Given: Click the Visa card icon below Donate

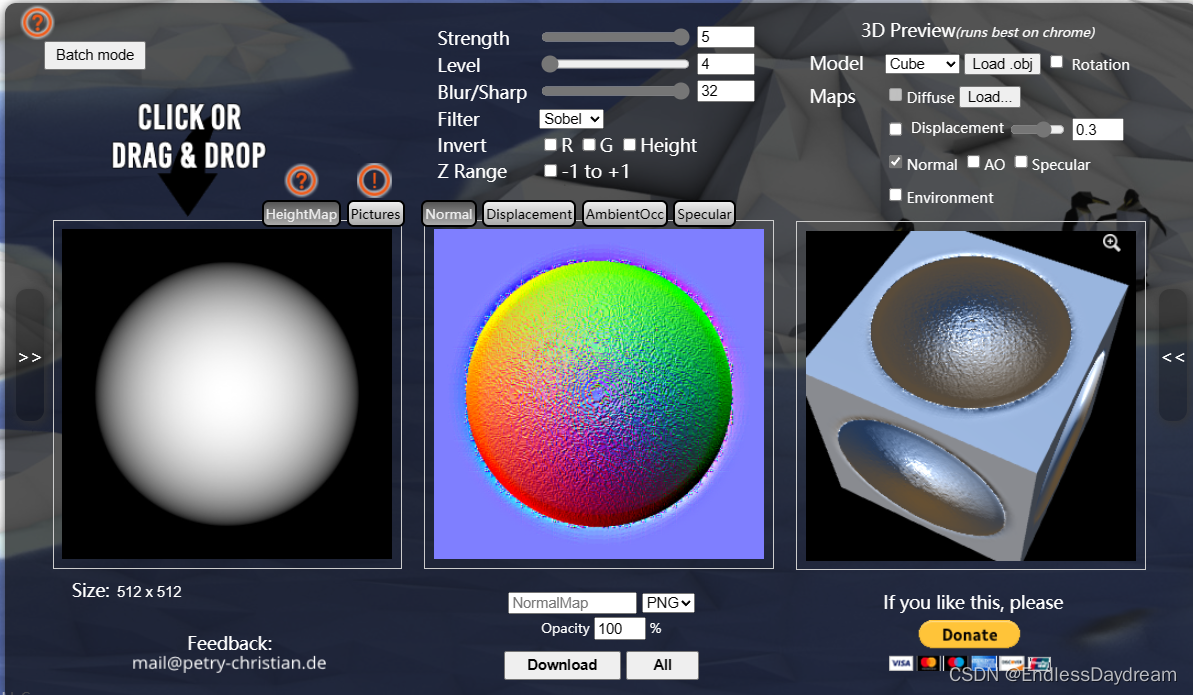Looking at the screenshot, I should click(900, 662).
